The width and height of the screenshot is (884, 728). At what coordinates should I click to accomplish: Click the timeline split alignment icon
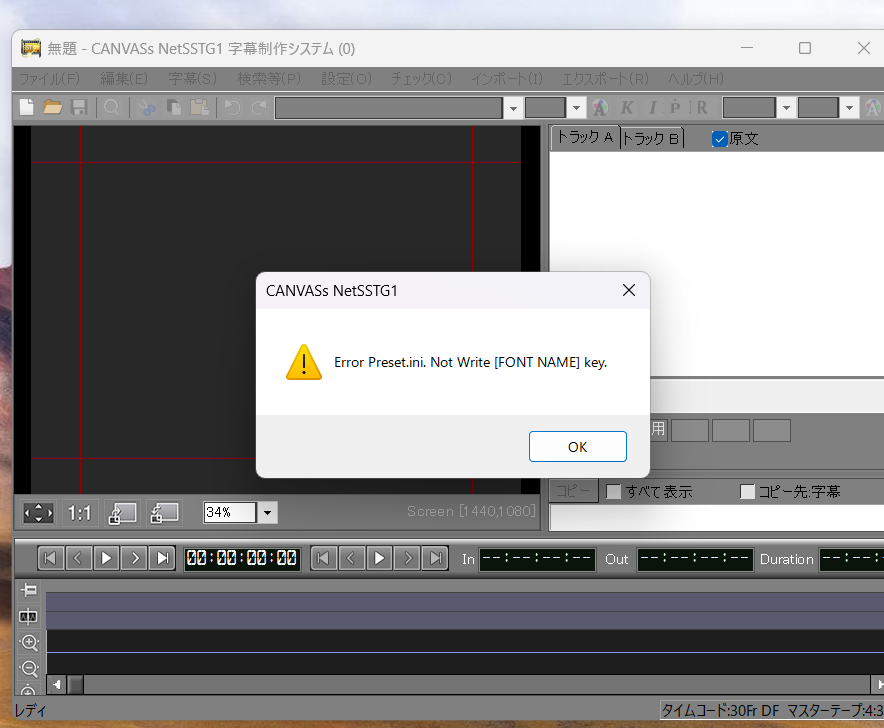[x=29, y=616]
